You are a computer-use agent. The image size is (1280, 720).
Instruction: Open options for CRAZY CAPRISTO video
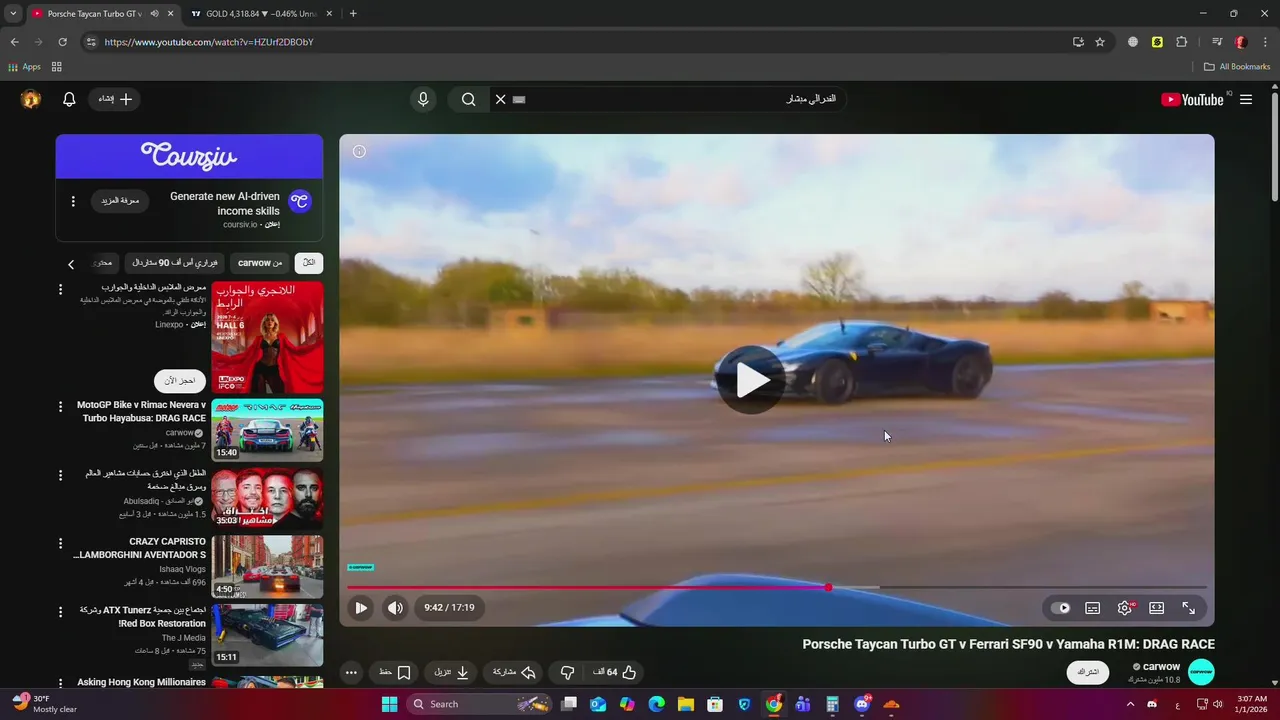(60, 544)
